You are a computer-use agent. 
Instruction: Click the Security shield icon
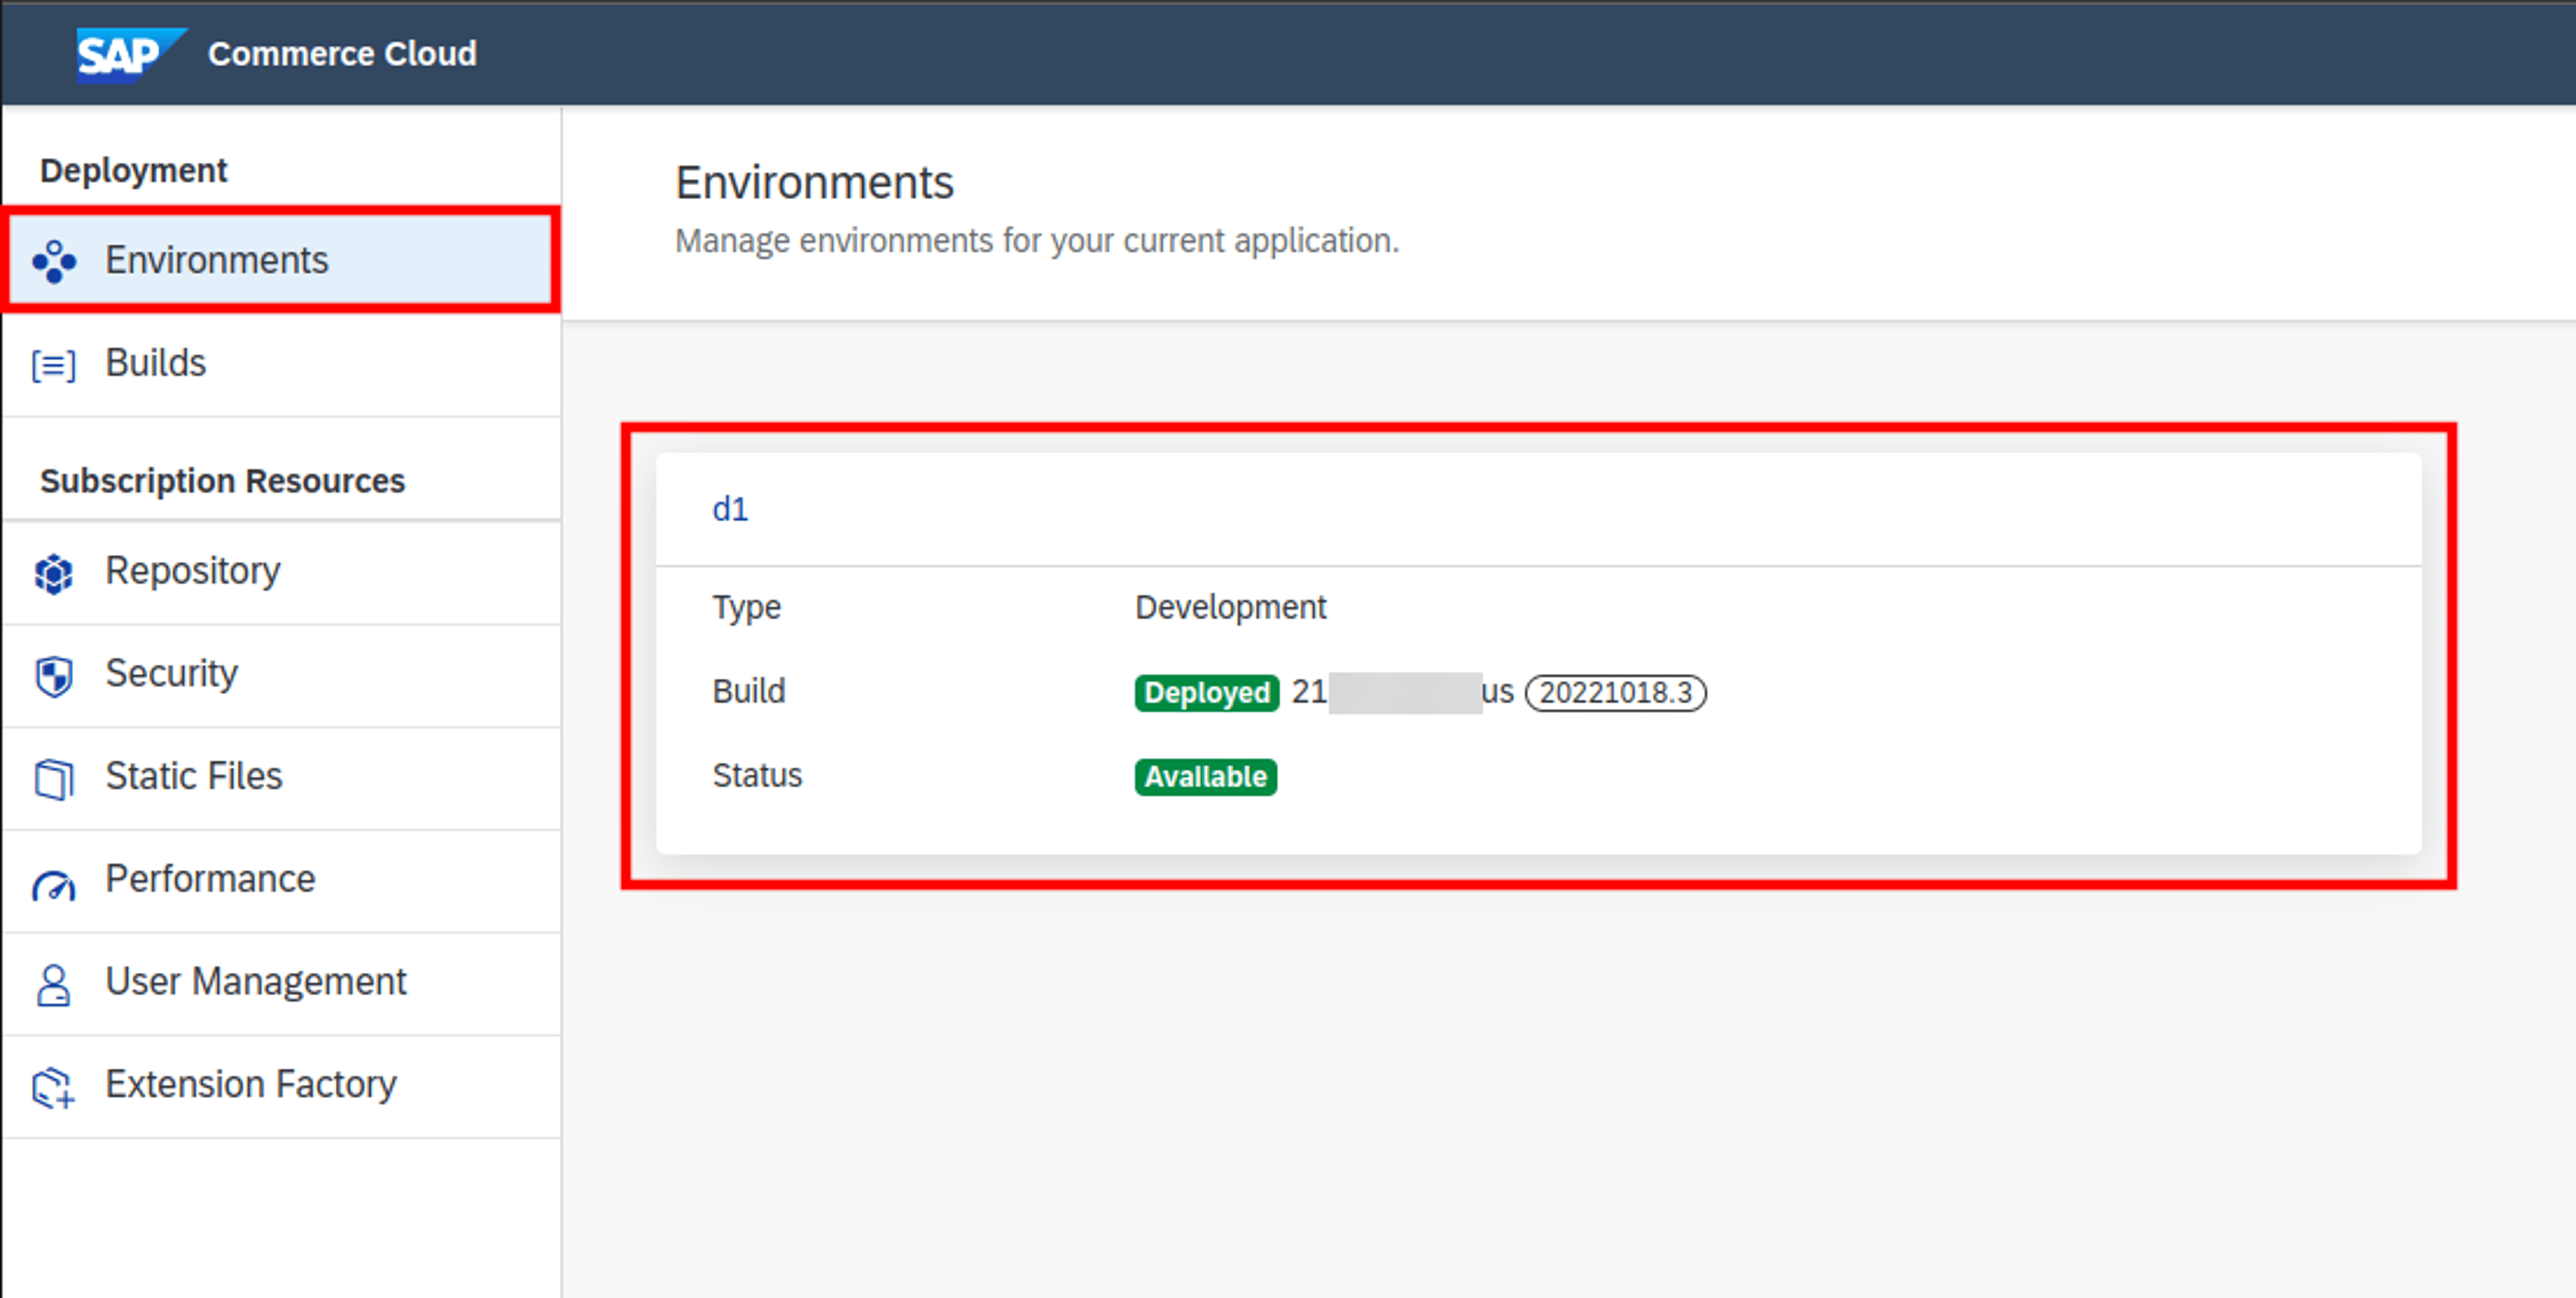coord(54,676)
